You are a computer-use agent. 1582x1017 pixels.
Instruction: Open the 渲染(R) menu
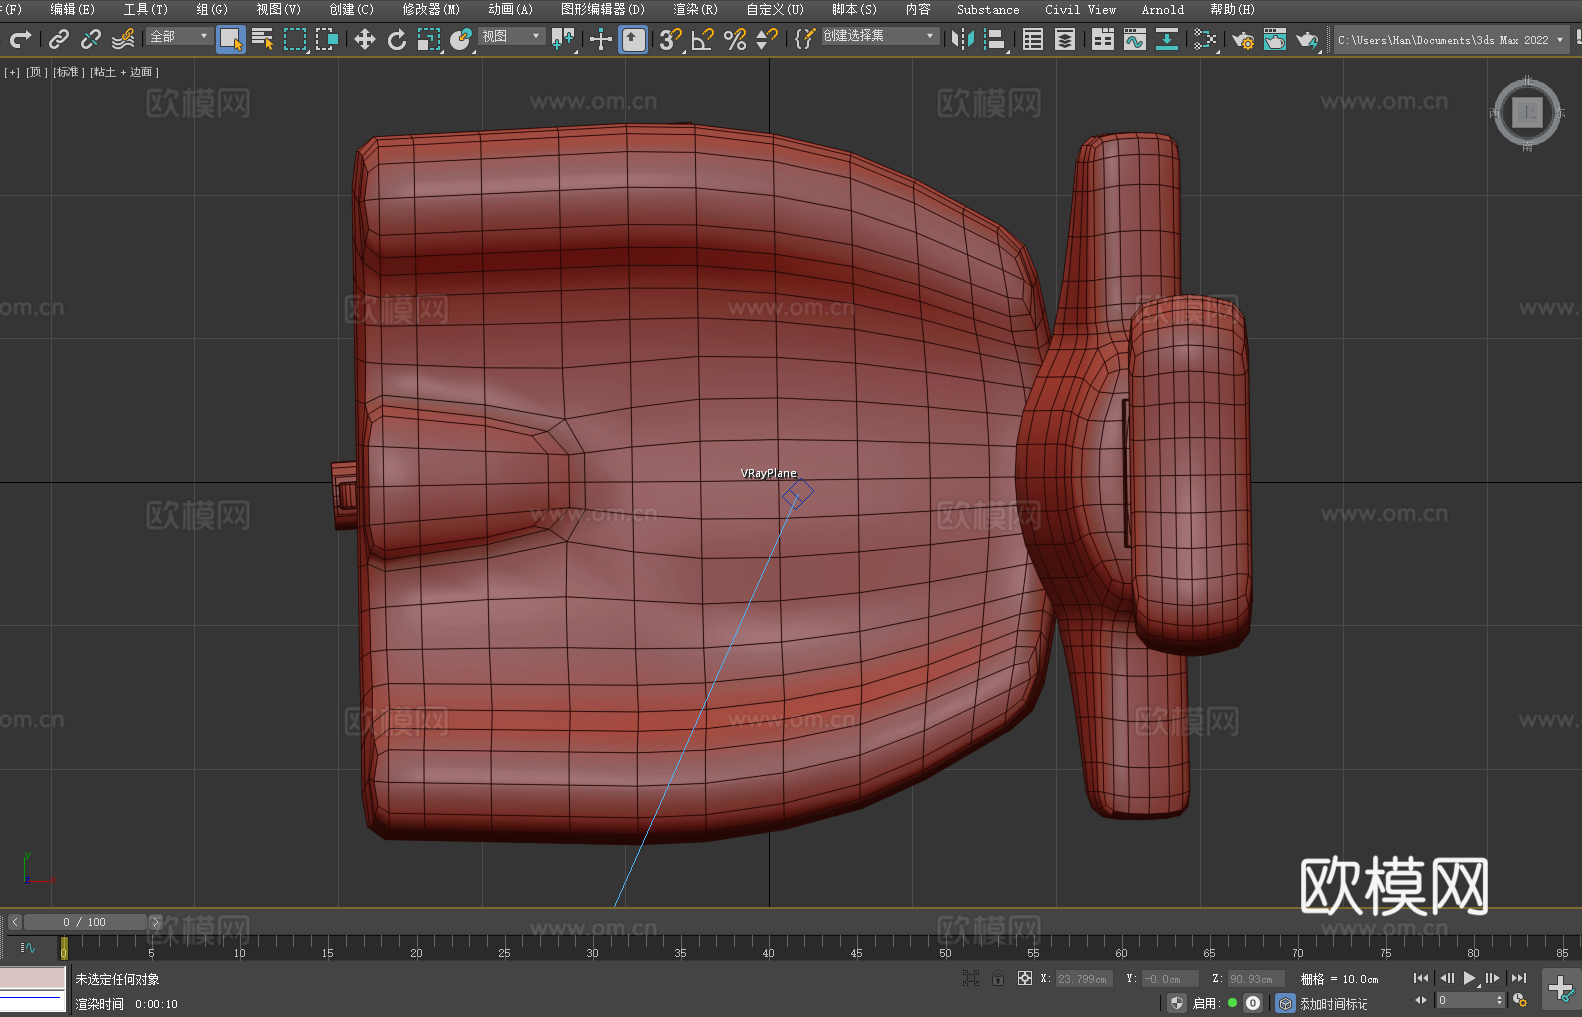(695, 9)
